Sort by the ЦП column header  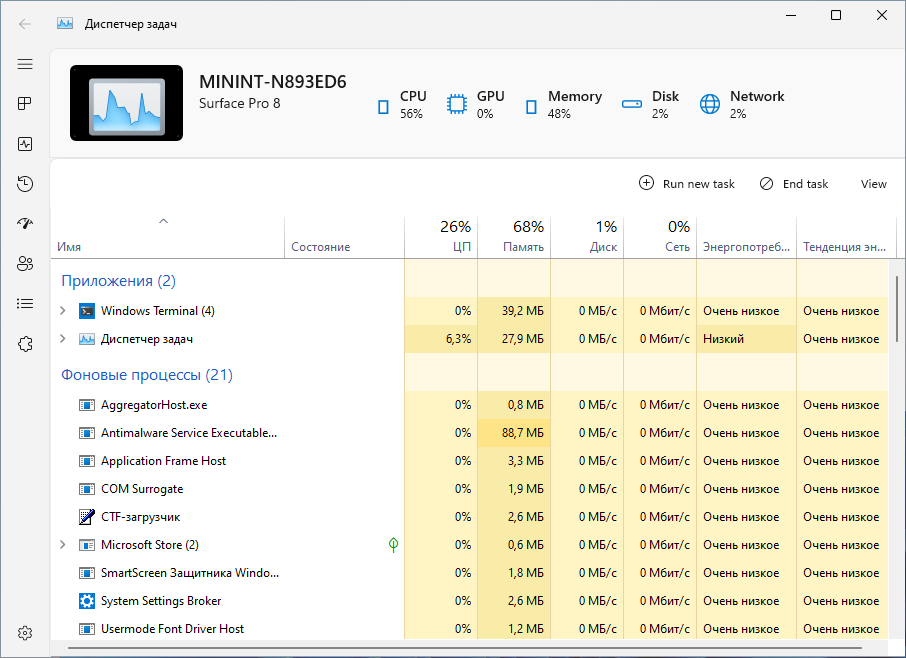click(441, 237)
